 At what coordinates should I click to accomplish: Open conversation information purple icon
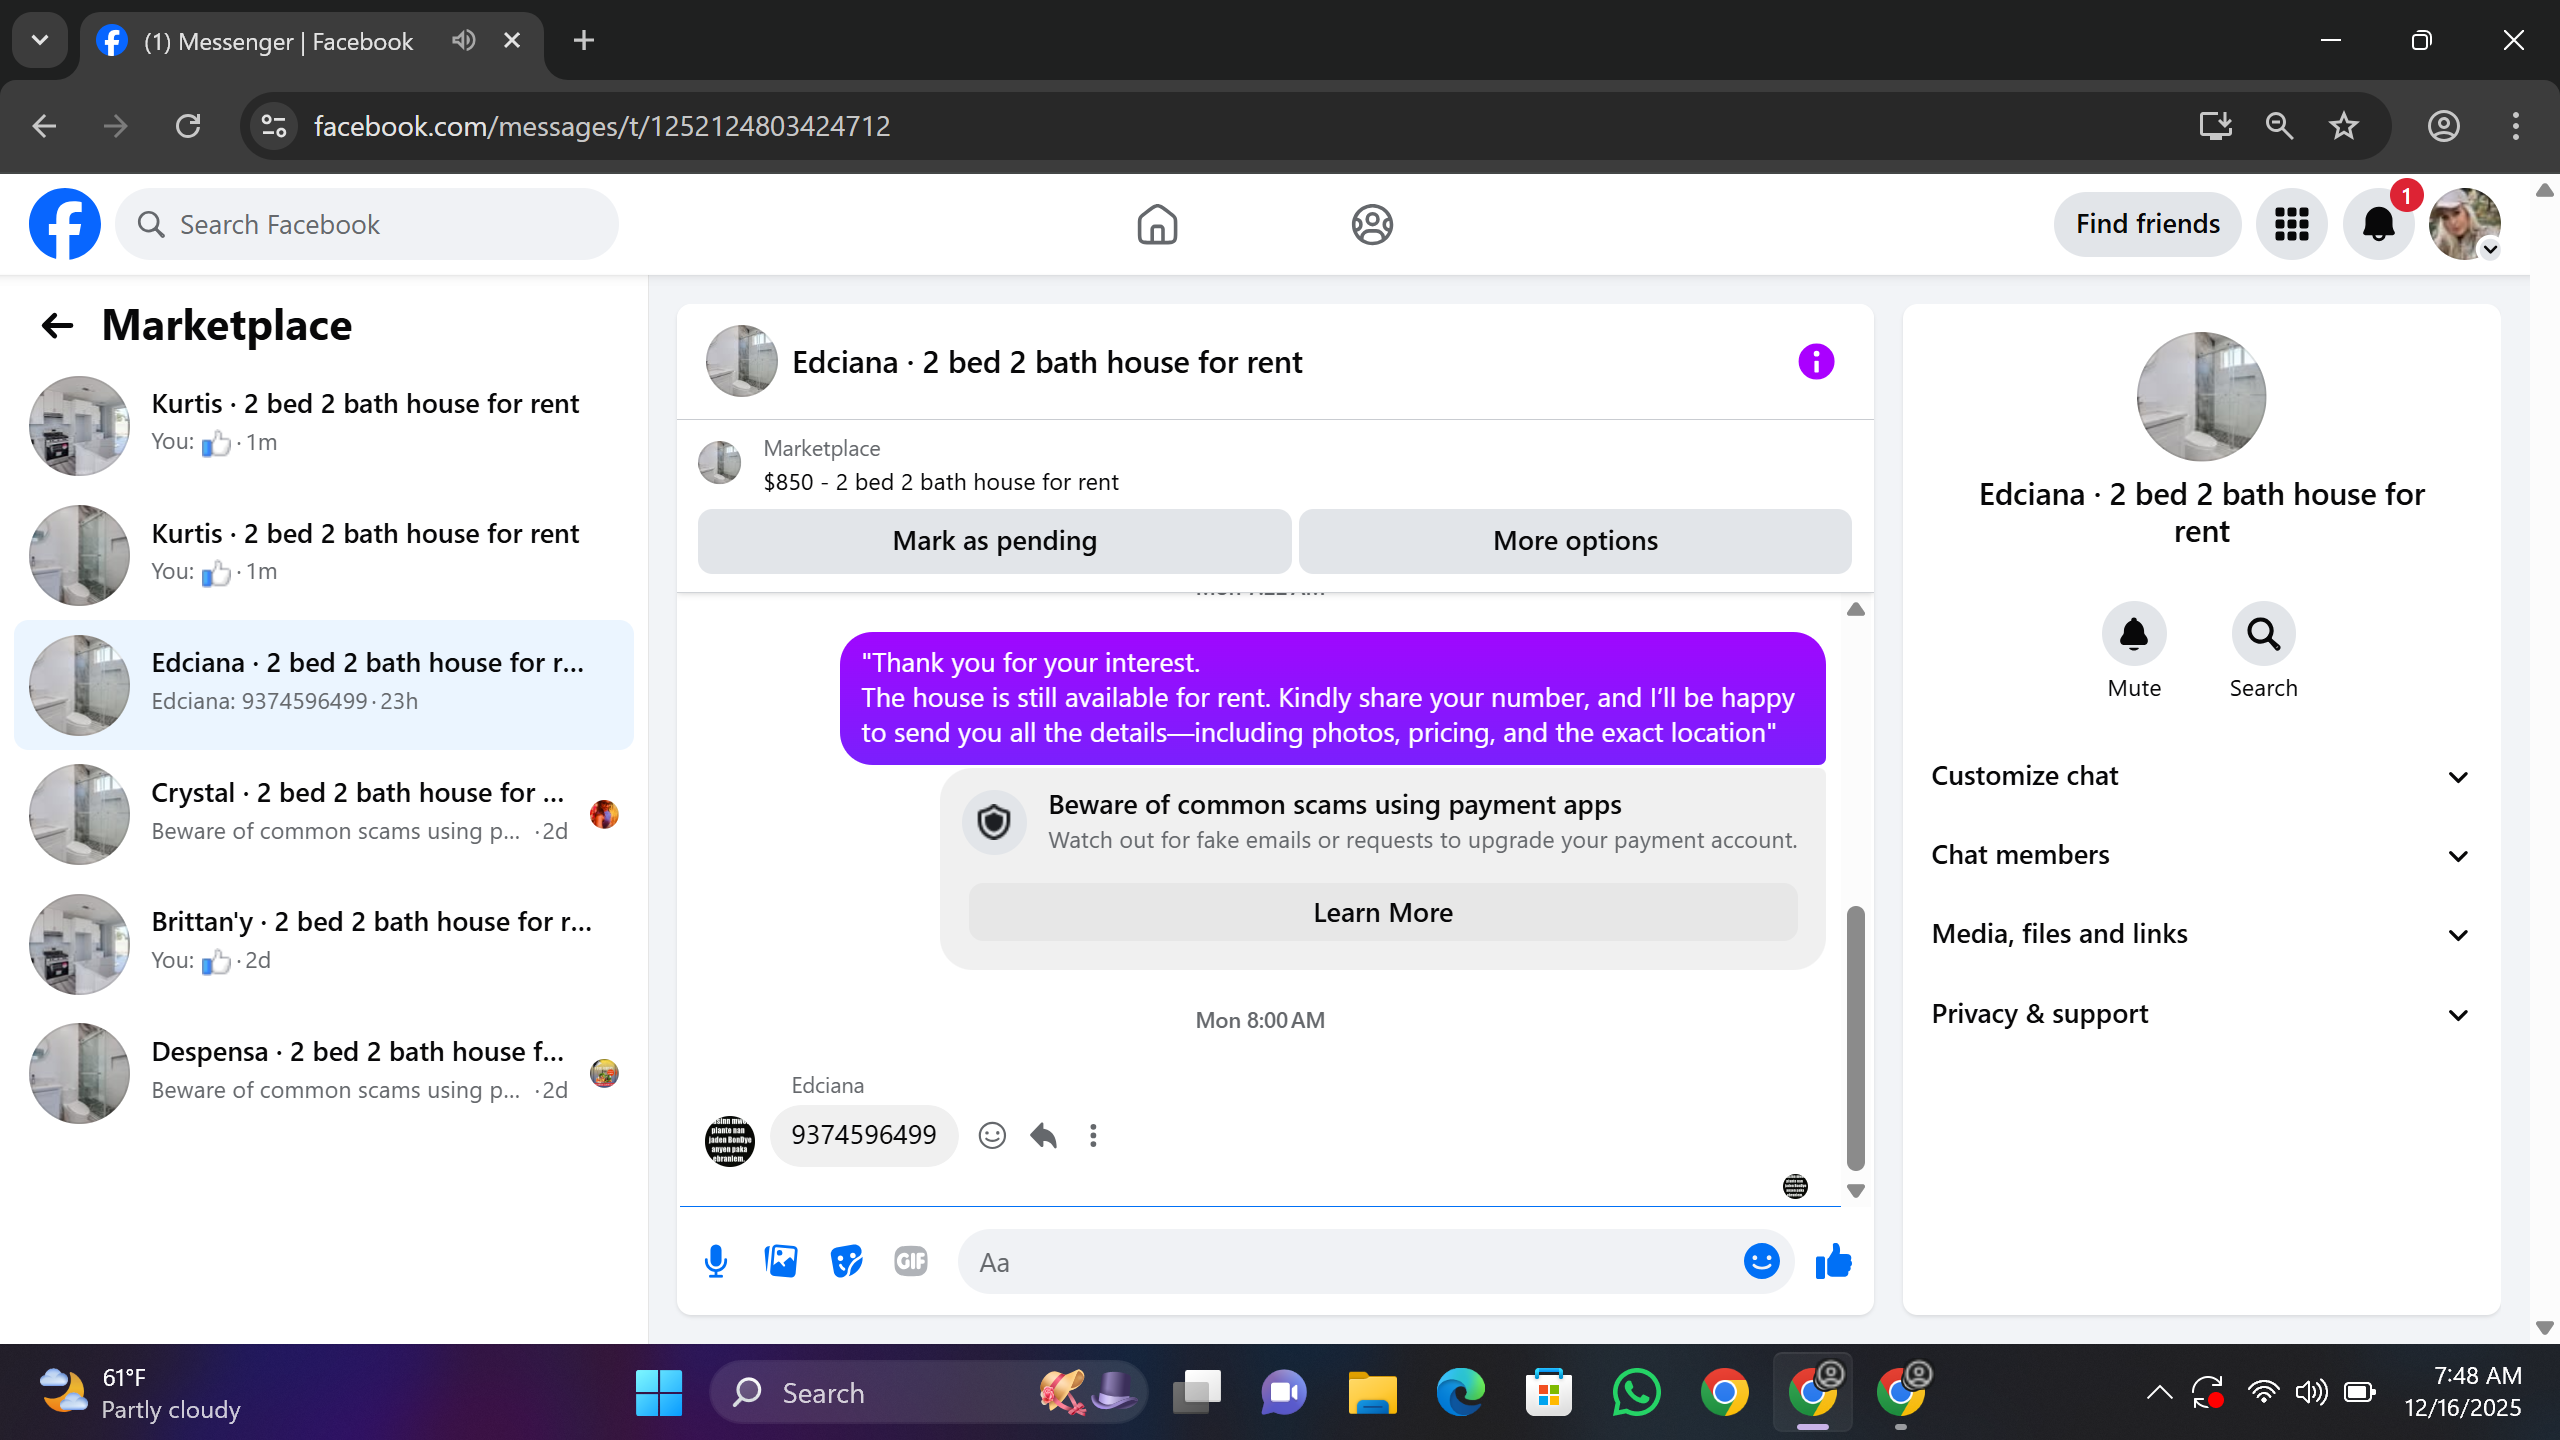tap(1816, 361)
